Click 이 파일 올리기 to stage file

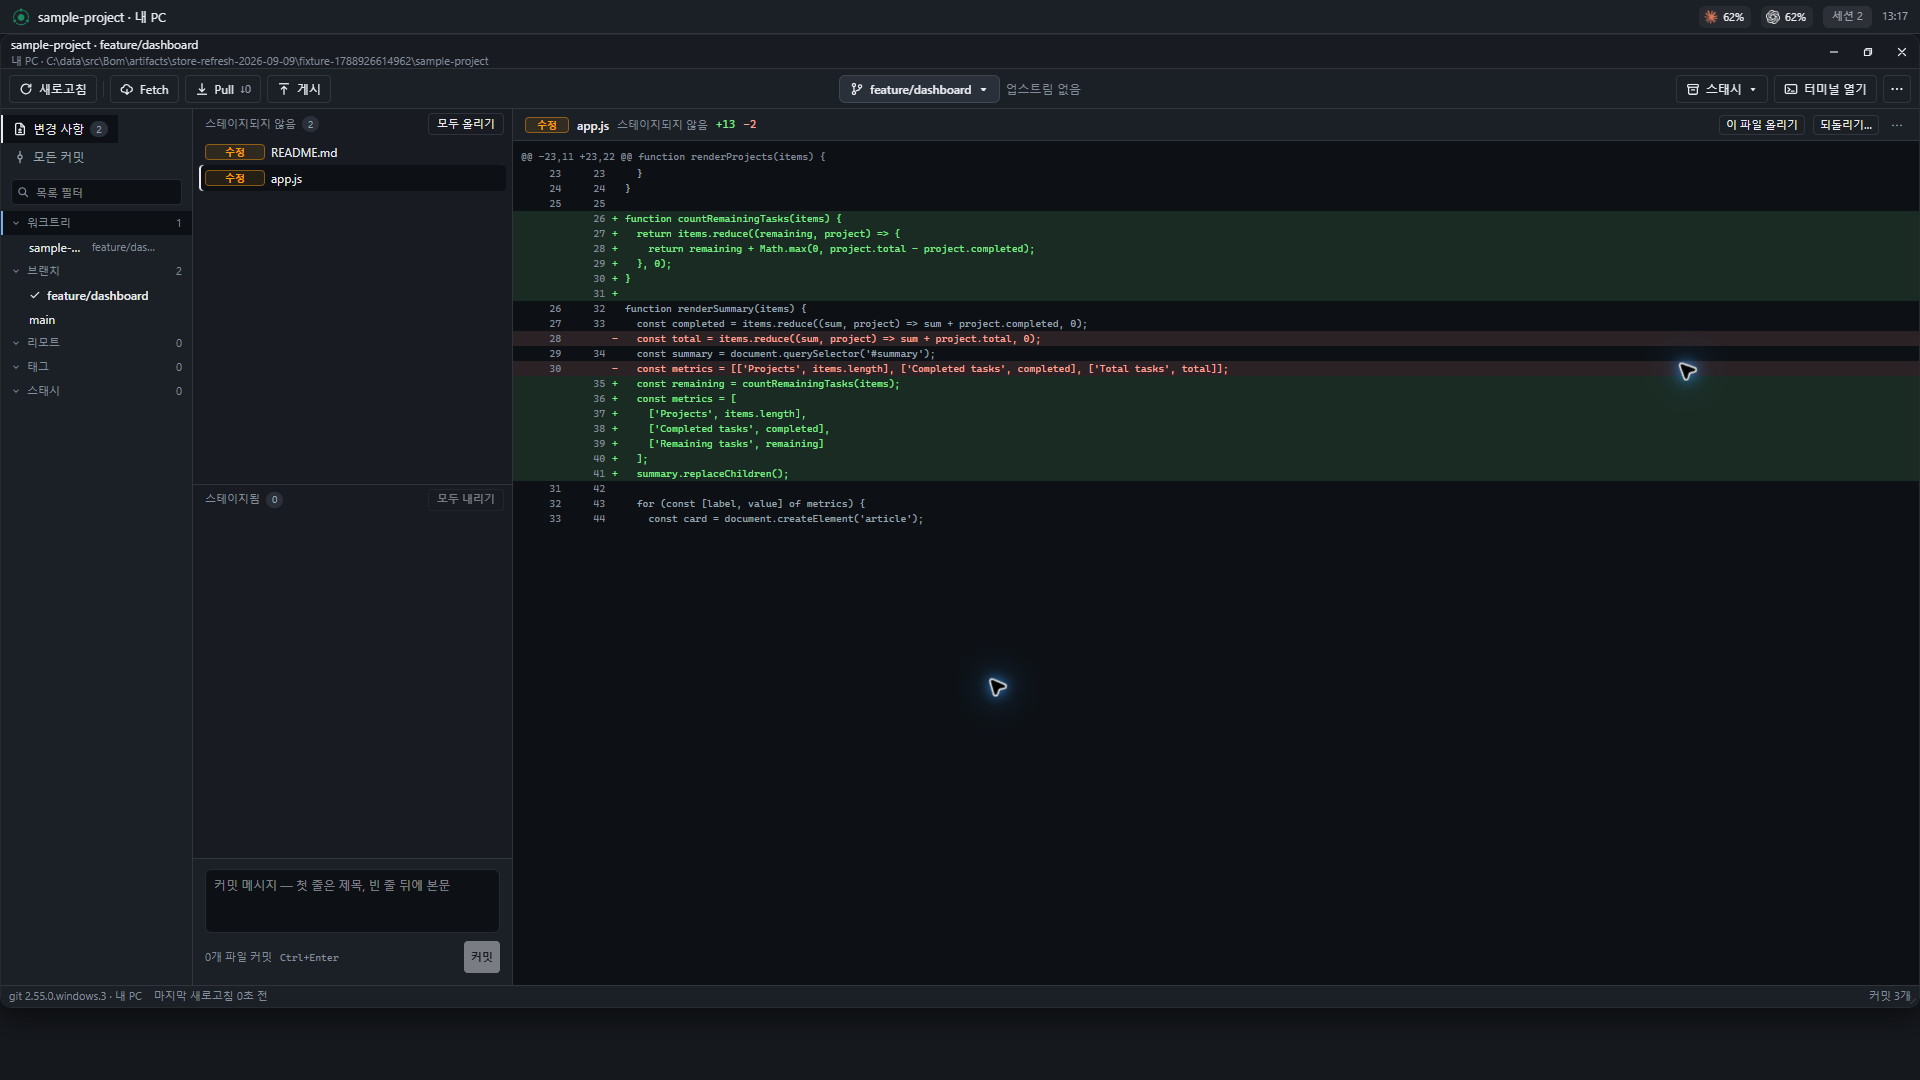click(x=1761, y=125)
